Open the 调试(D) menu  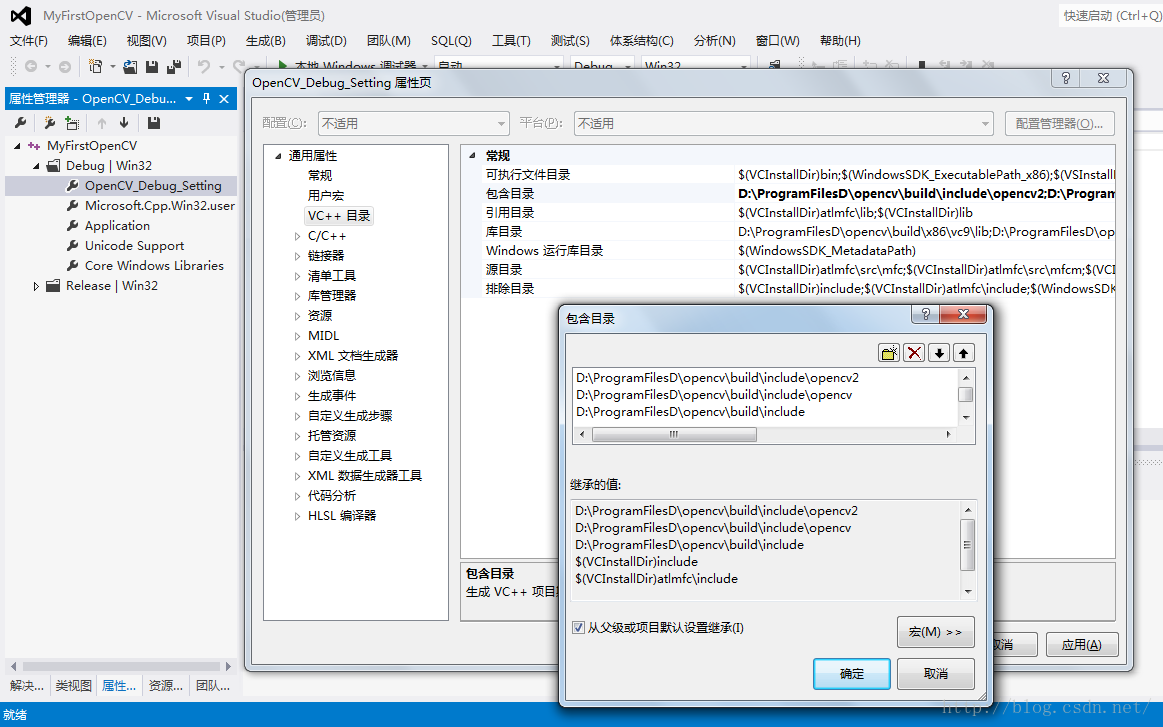(x=326, y=41)
